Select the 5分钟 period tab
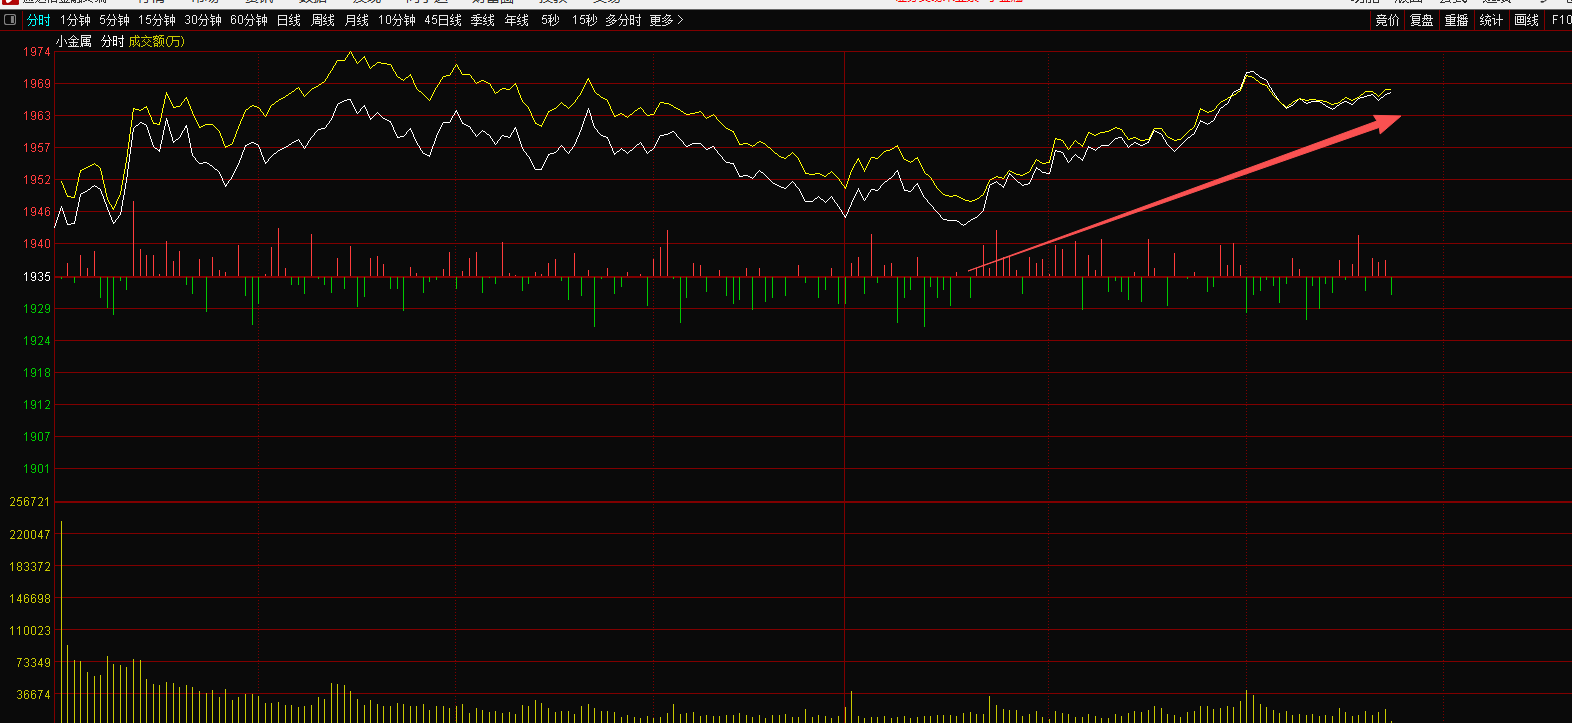 [x=114, y=20]
